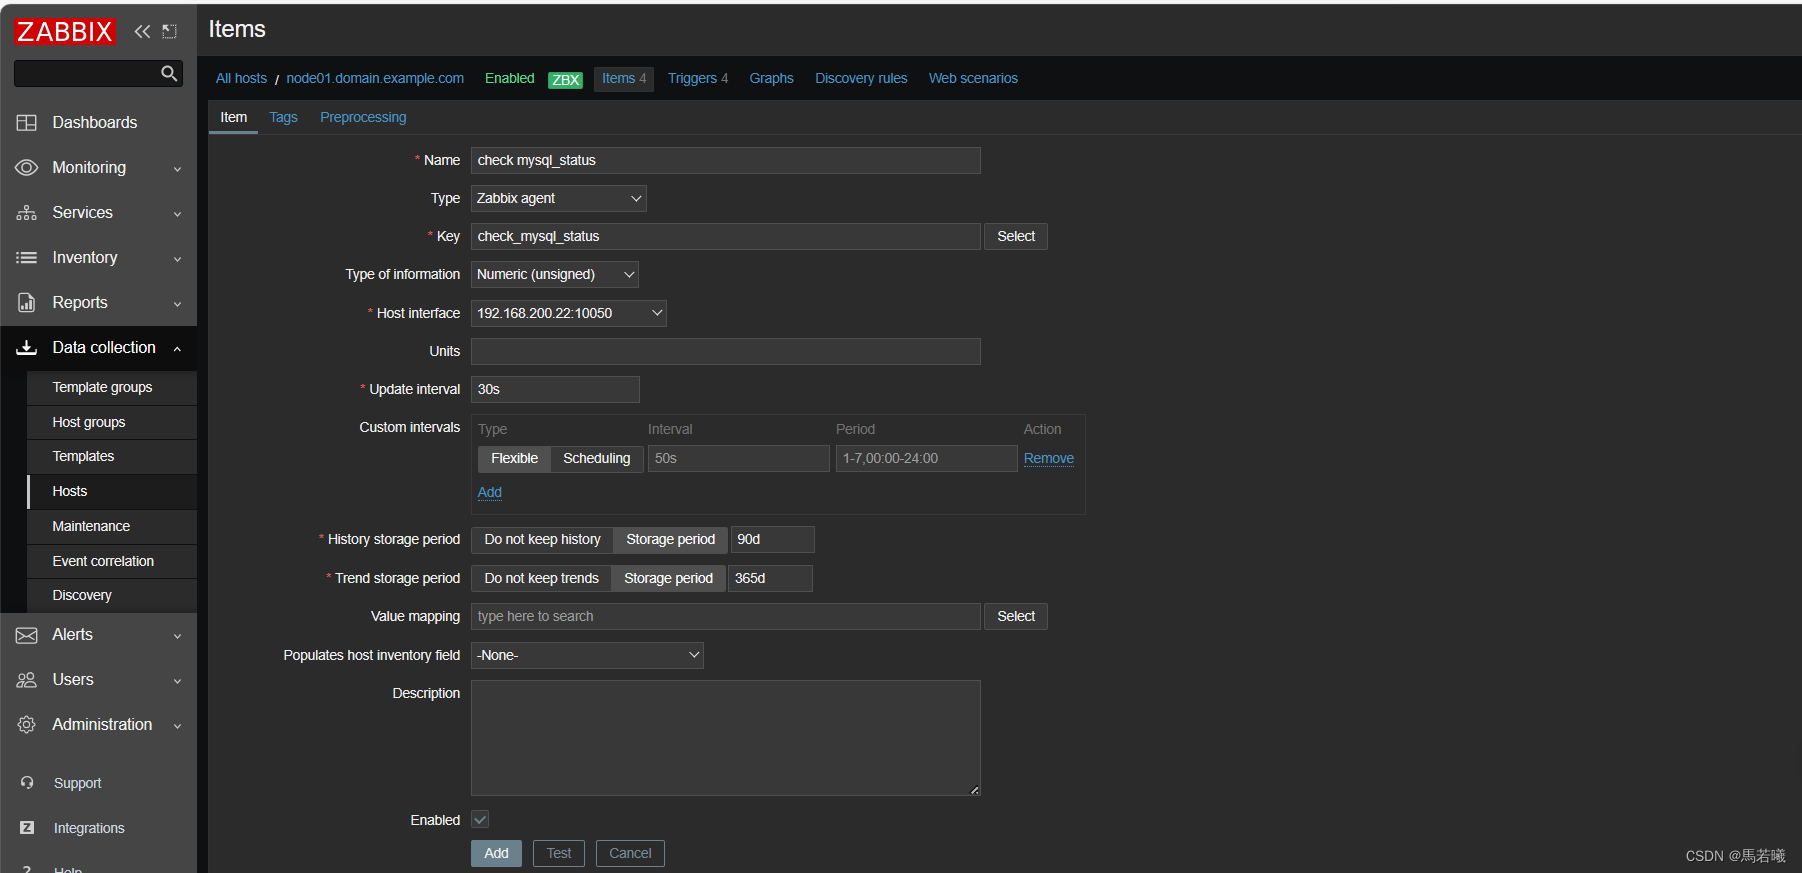Click the search magnifier icon
This screenshot has width=1802, height=873.
[169, 73]
